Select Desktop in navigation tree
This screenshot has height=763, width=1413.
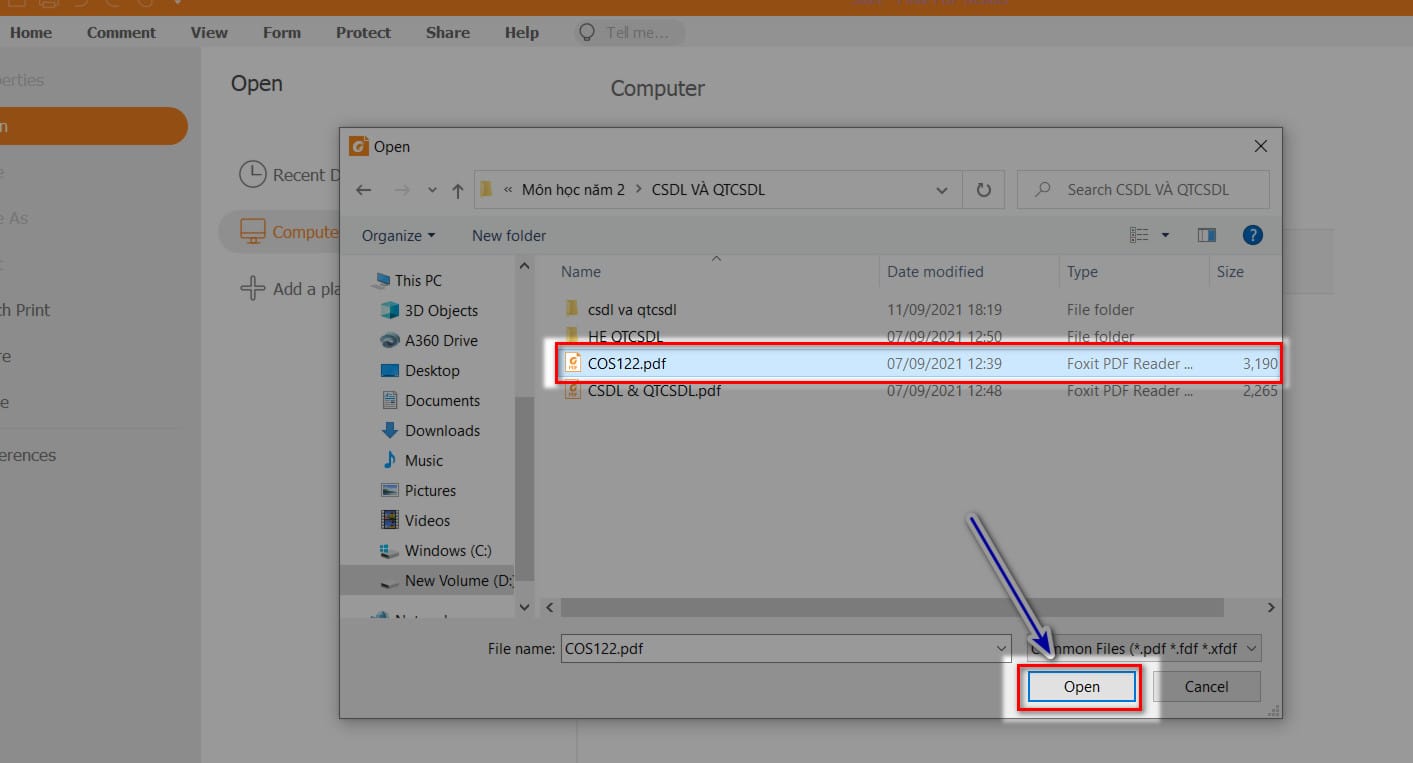(x=432, y=370)
